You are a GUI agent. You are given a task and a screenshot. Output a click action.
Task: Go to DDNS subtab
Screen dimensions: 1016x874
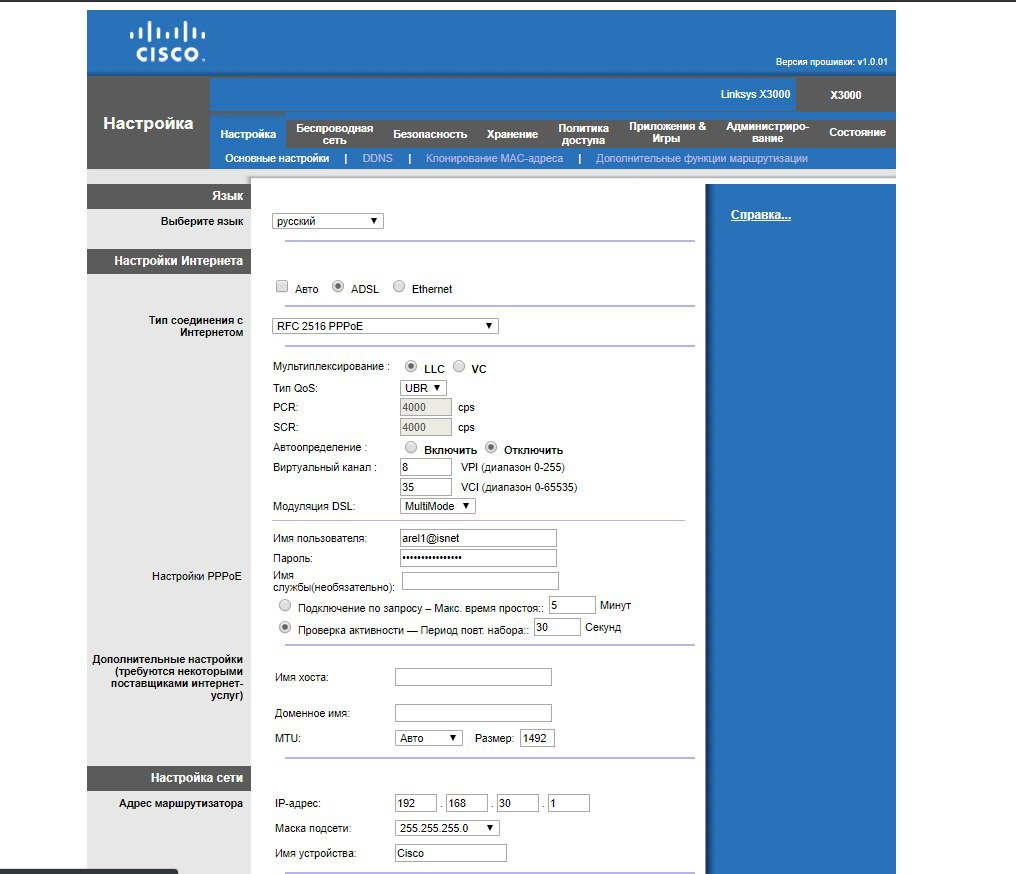pyautogui.click(x=378, y=158)
